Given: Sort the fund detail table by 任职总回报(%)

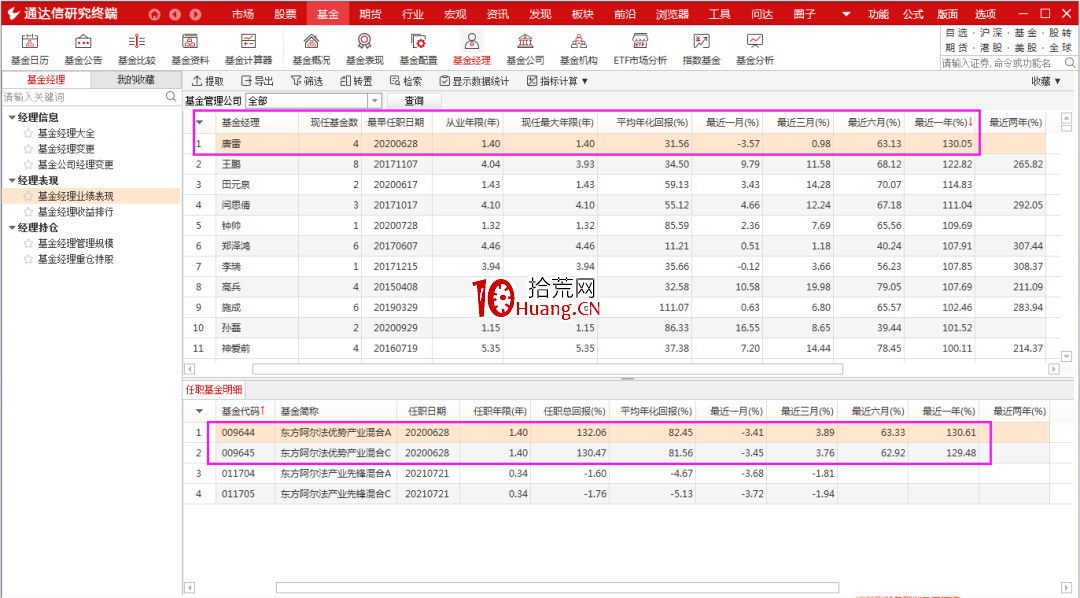Looking at the screenshot, I should point(574,411).
